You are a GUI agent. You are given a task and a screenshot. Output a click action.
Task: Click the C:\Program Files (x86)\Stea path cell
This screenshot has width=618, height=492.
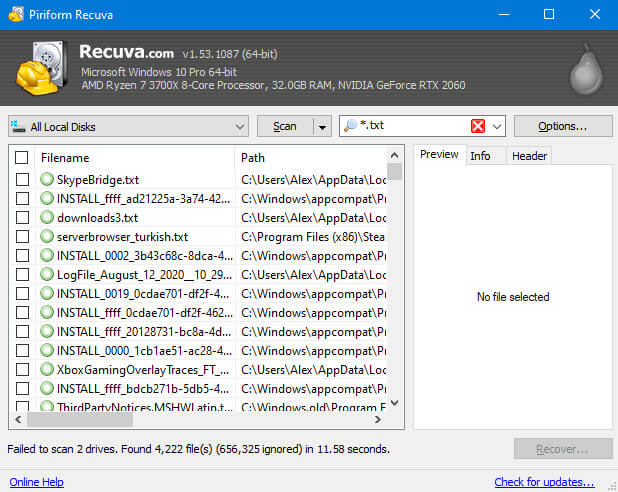pos(313,237)
